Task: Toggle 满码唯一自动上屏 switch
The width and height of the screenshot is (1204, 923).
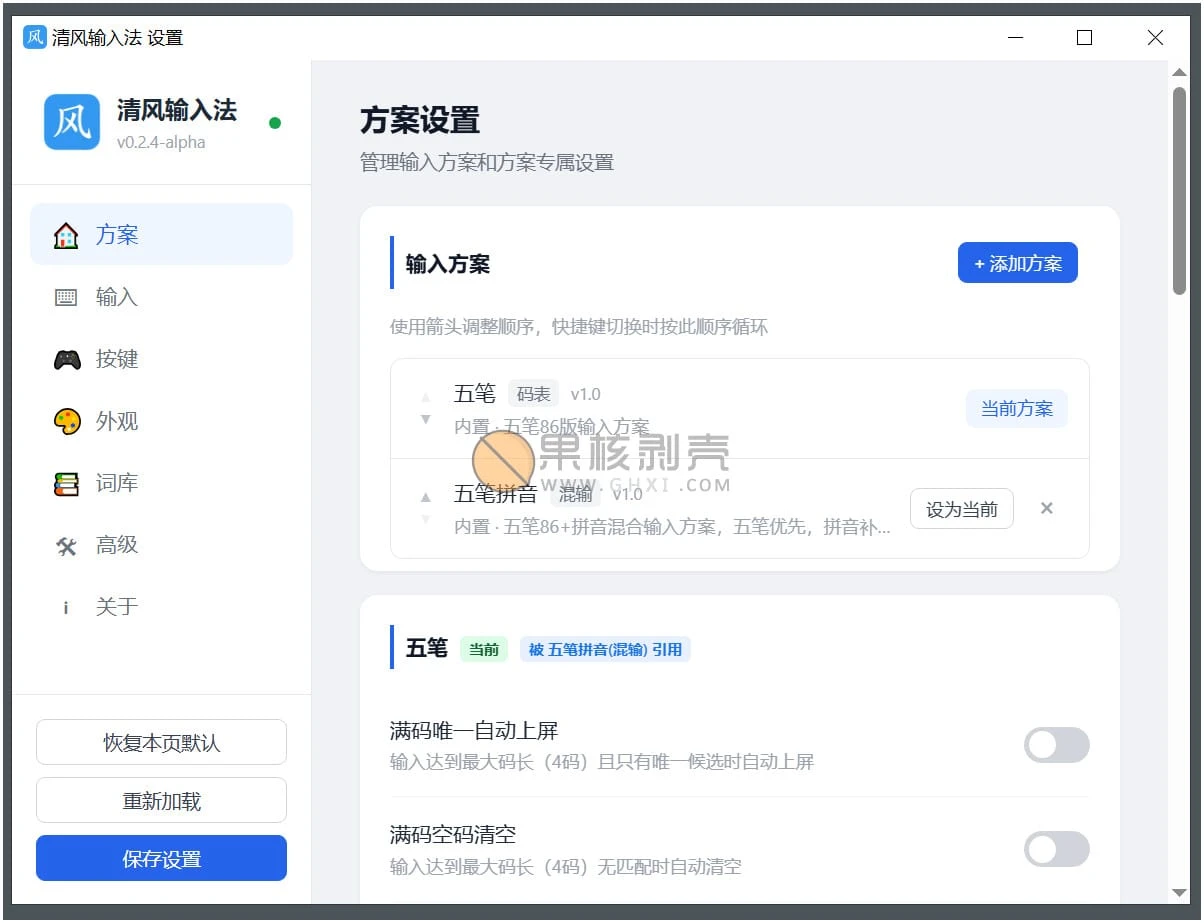Action: [x=1056, y=745]
